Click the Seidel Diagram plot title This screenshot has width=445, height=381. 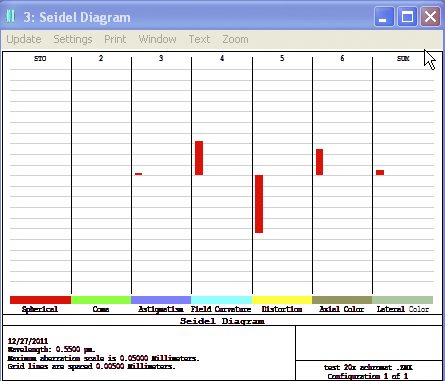click(x=222, y=321)
